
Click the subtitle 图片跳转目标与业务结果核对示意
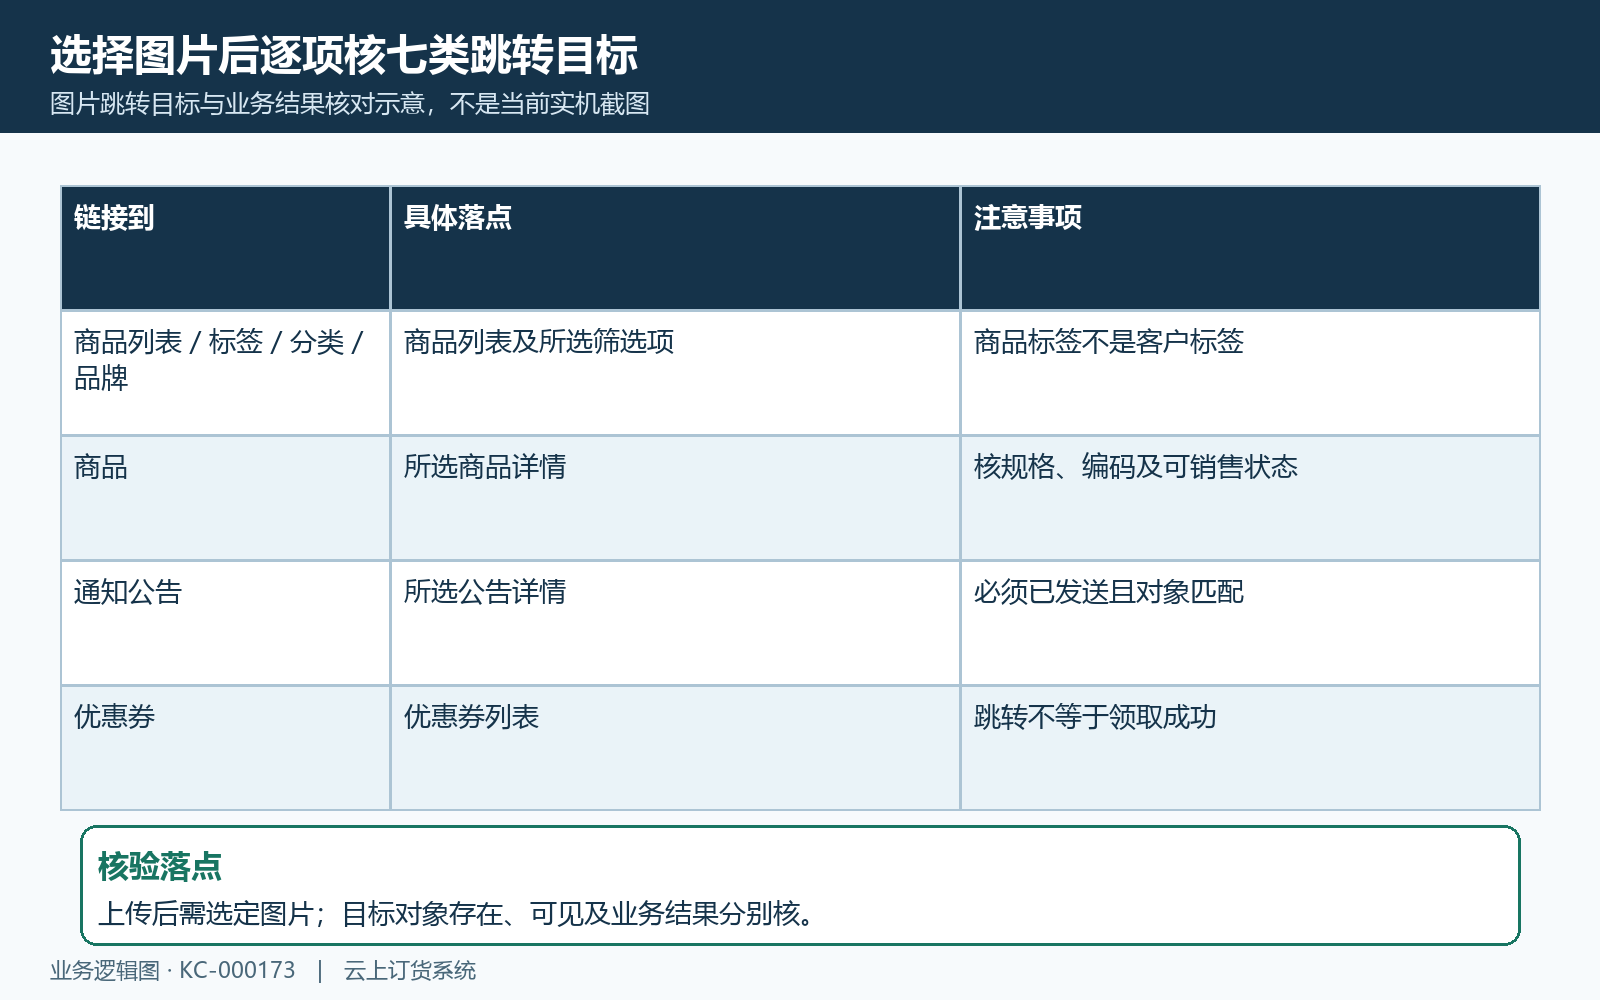coord(238,104)
